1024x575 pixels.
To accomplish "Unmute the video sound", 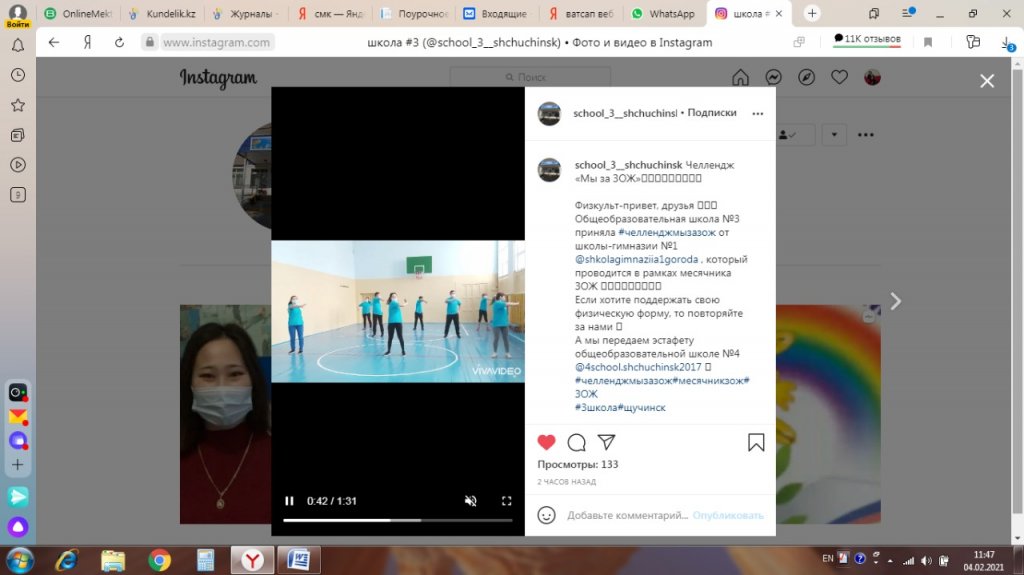I will tap(470, 501).
